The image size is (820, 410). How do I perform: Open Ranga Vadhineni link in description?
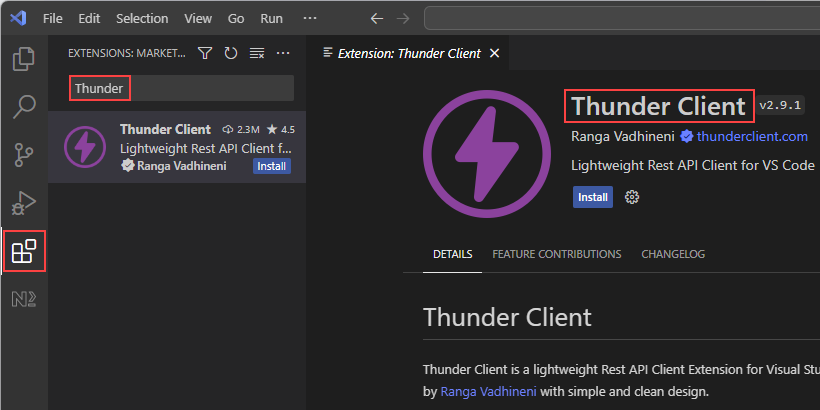(x=489, y=391)
